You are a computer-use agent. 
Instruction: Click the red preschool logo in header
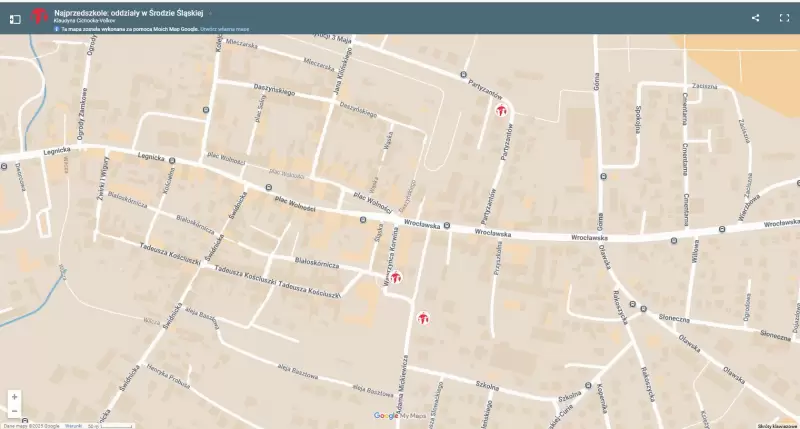pyautogui.click(x=40, y=16)
